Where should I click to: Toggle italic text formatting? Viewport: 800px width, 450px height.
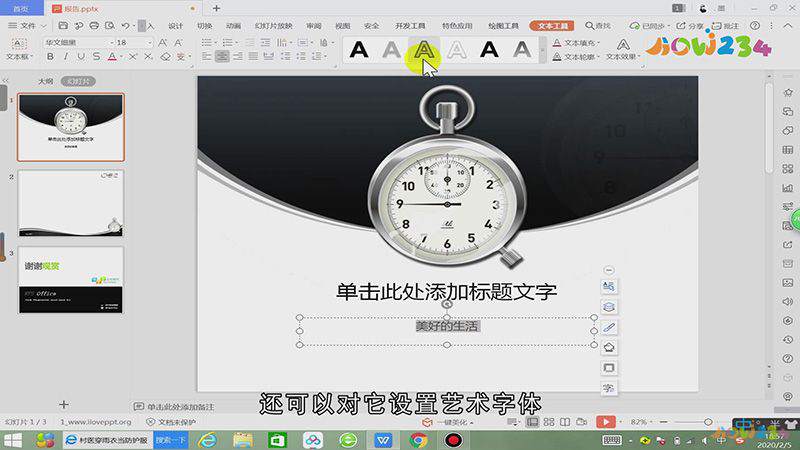[x=65, y=57]
